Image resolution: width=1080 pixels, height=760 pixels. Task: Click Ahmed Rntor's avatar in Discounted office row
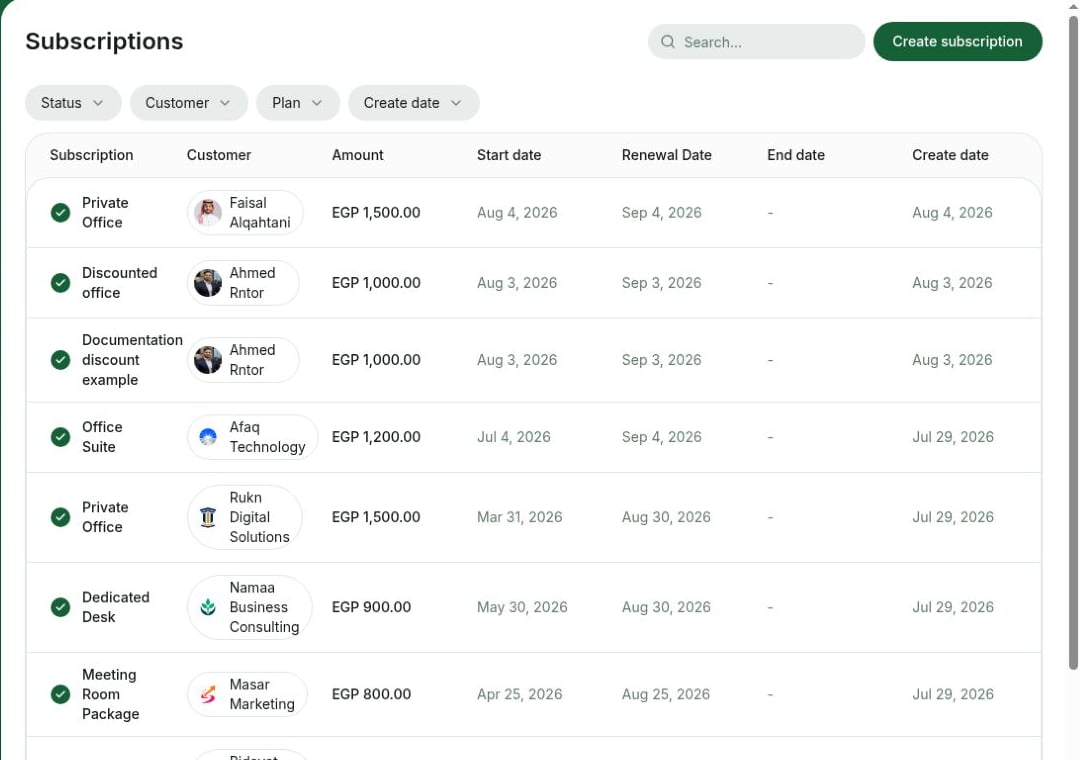coord(208,283)
